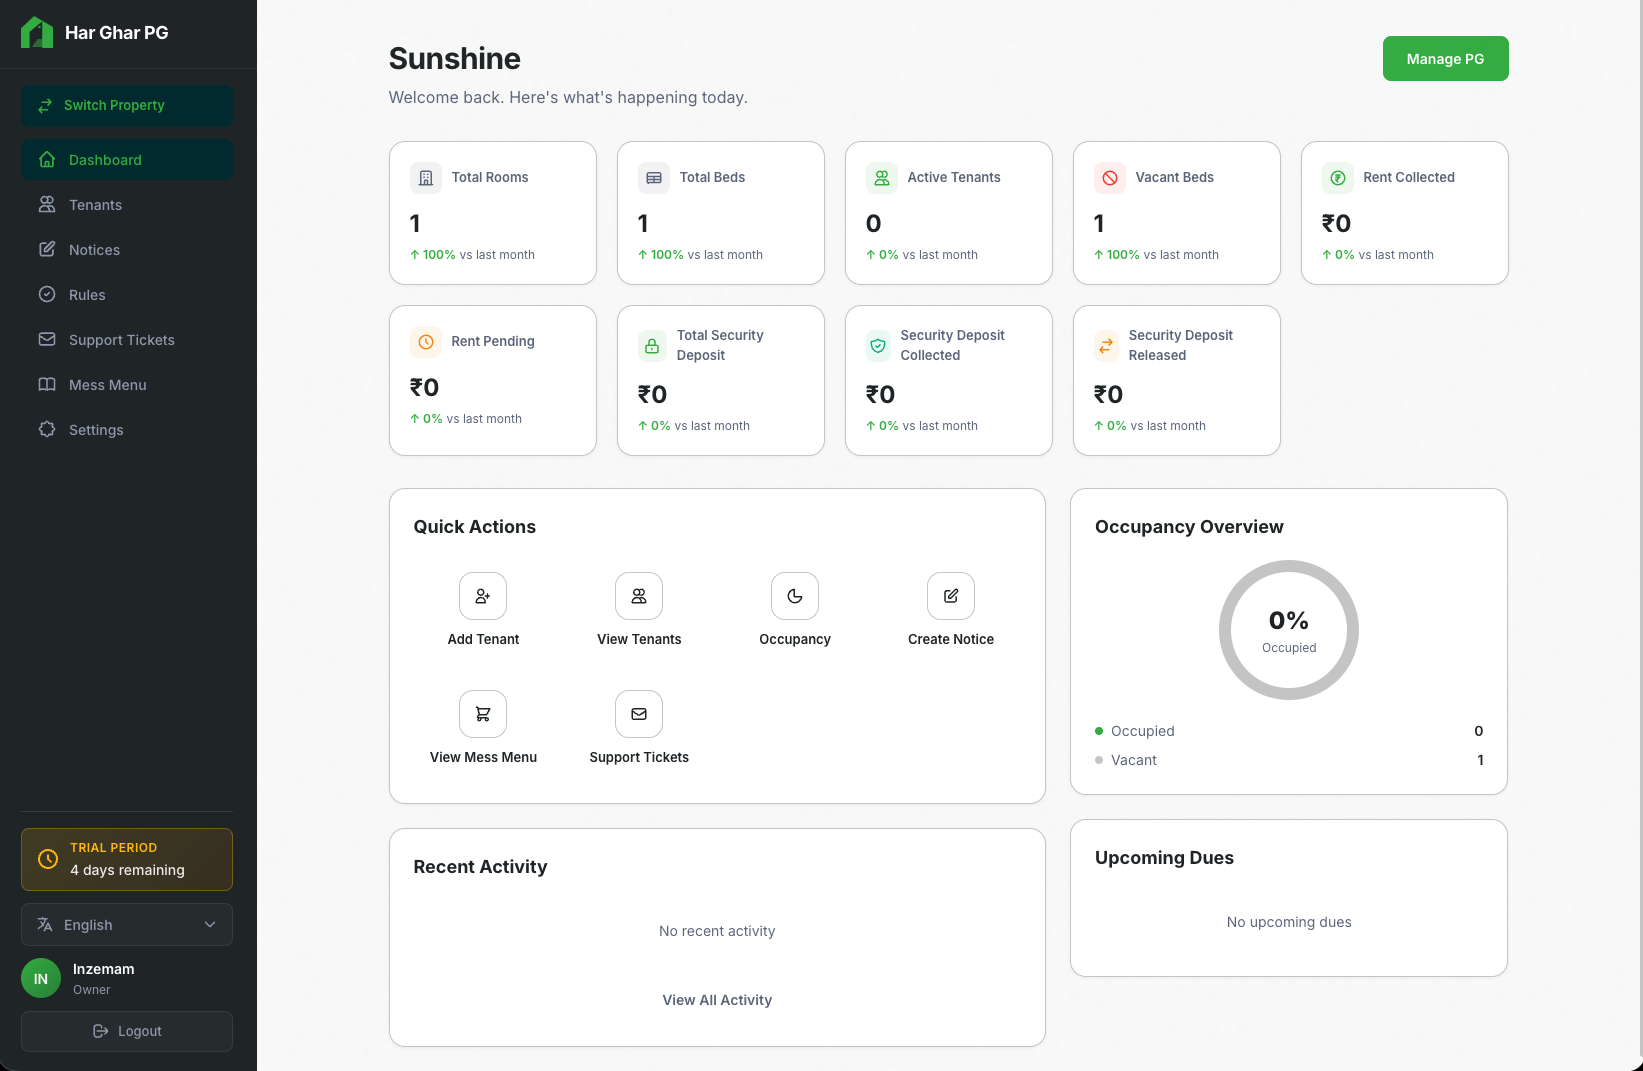
Task: Click the Rules checkmark icon in sidebar
Action: [x=46, y=294]
